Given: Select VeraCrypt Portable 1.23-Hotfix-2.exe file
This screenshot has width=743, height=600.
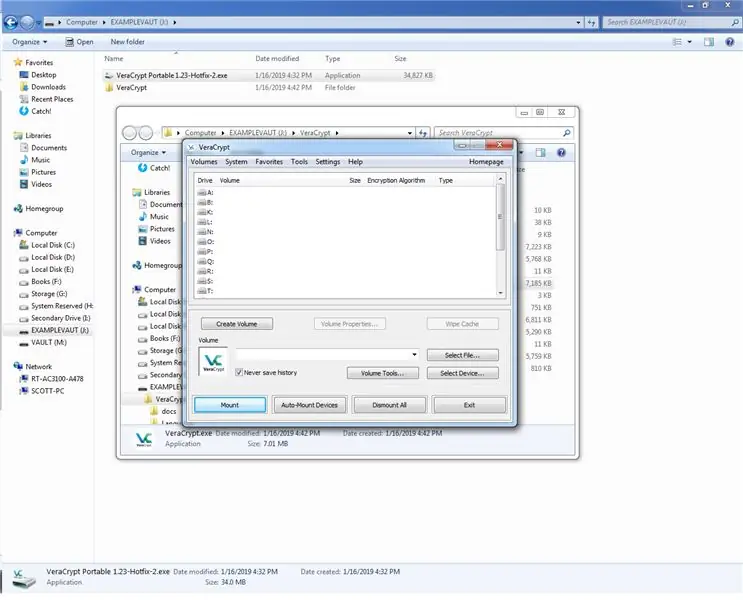Looking at the screenshot, I should pos(268,75).
